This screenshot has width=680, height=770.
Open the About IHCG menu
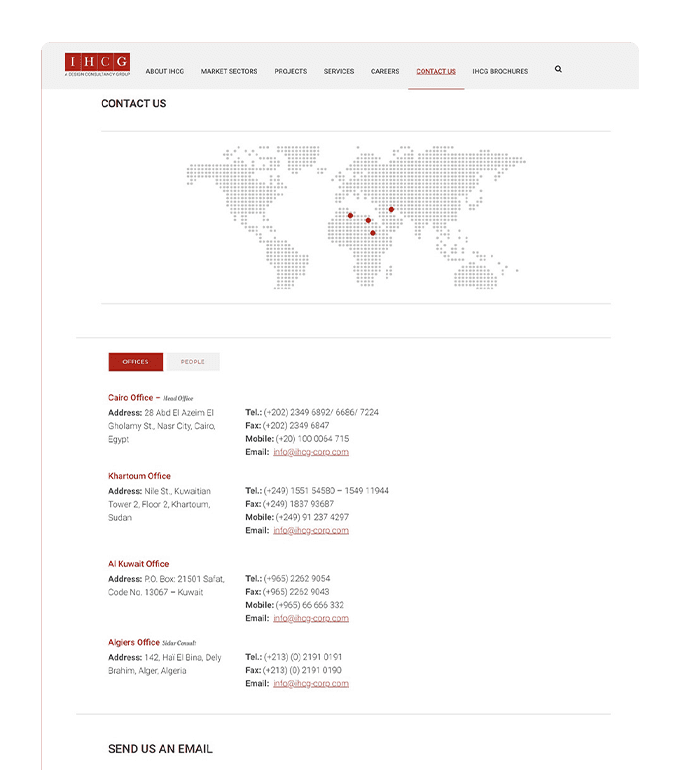(x=164, y=71)
